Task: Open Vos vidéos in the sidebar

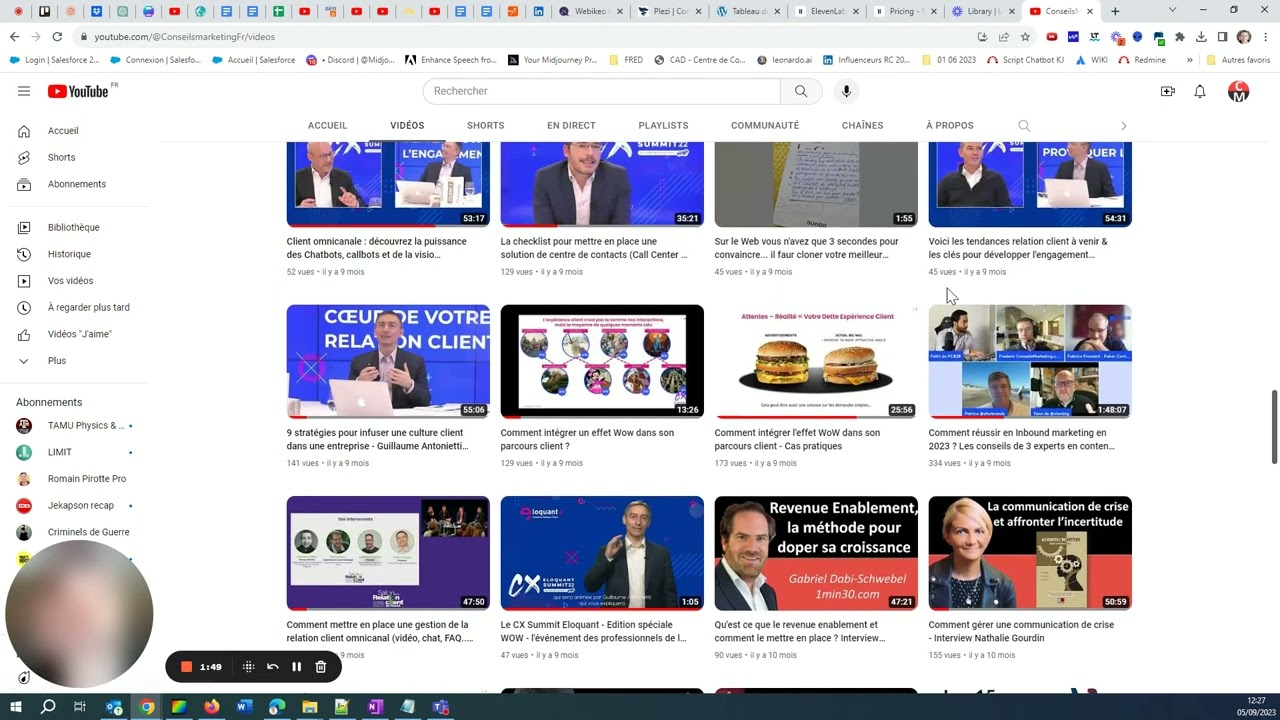Action: pyautogui.click(x=70, y=281)
